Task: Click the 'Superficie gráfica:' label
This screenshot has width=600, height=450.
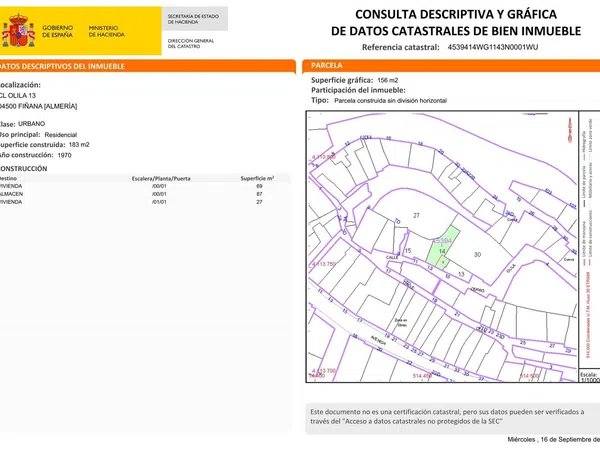Action: pyautogui.click(x=342, y=80)
